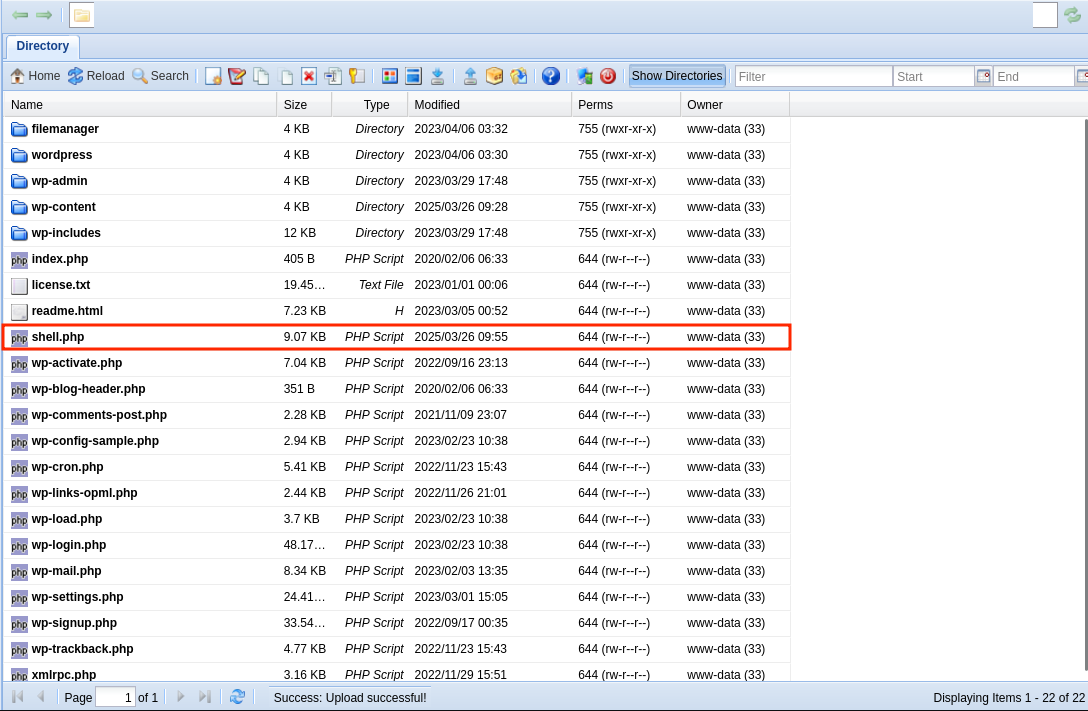Select the index.php file
Viewport: 1088px width, 711px height.
coord(397,259)
